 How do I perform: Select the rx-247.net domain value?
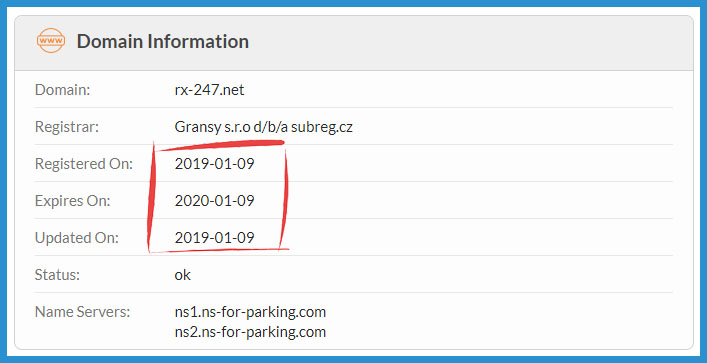(x=209, y=90)
